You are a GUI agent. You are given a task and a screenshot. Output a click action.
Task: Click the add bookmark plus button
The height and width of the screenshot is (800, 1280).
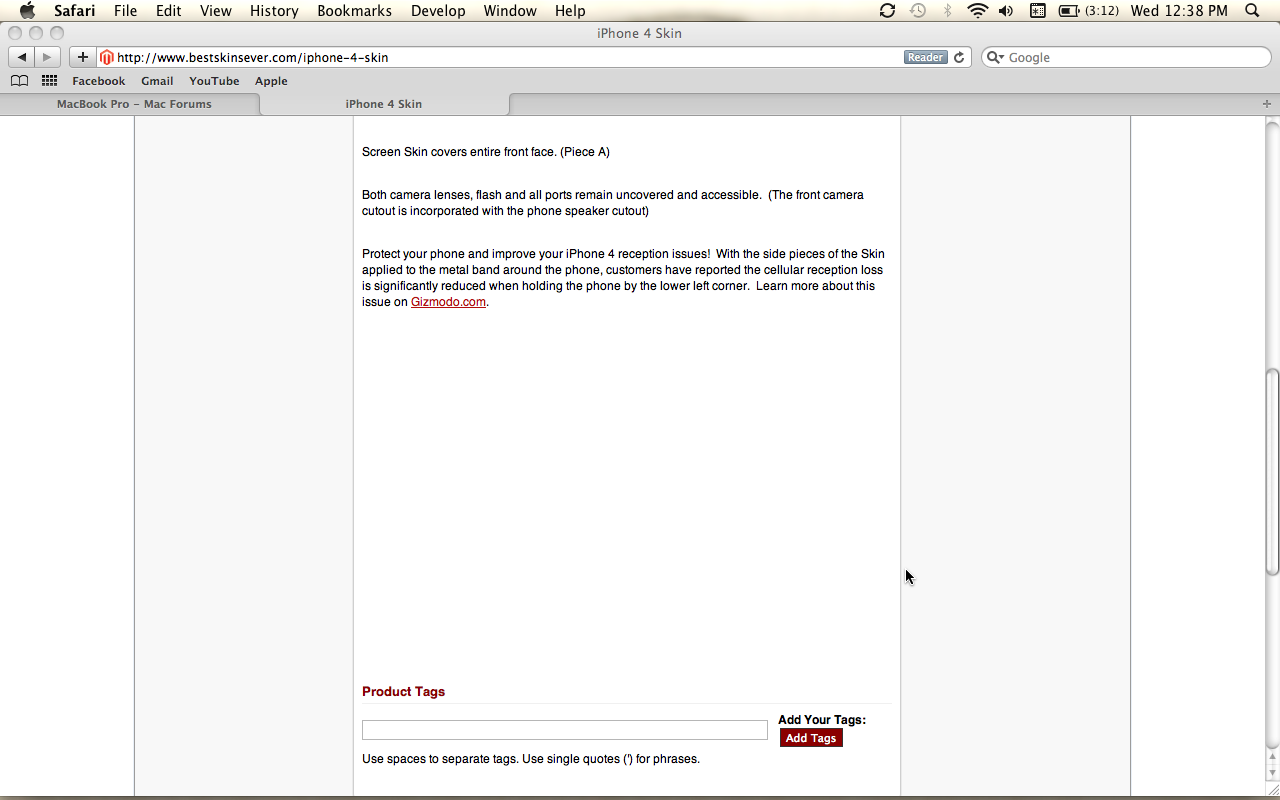tap(83, 57)
